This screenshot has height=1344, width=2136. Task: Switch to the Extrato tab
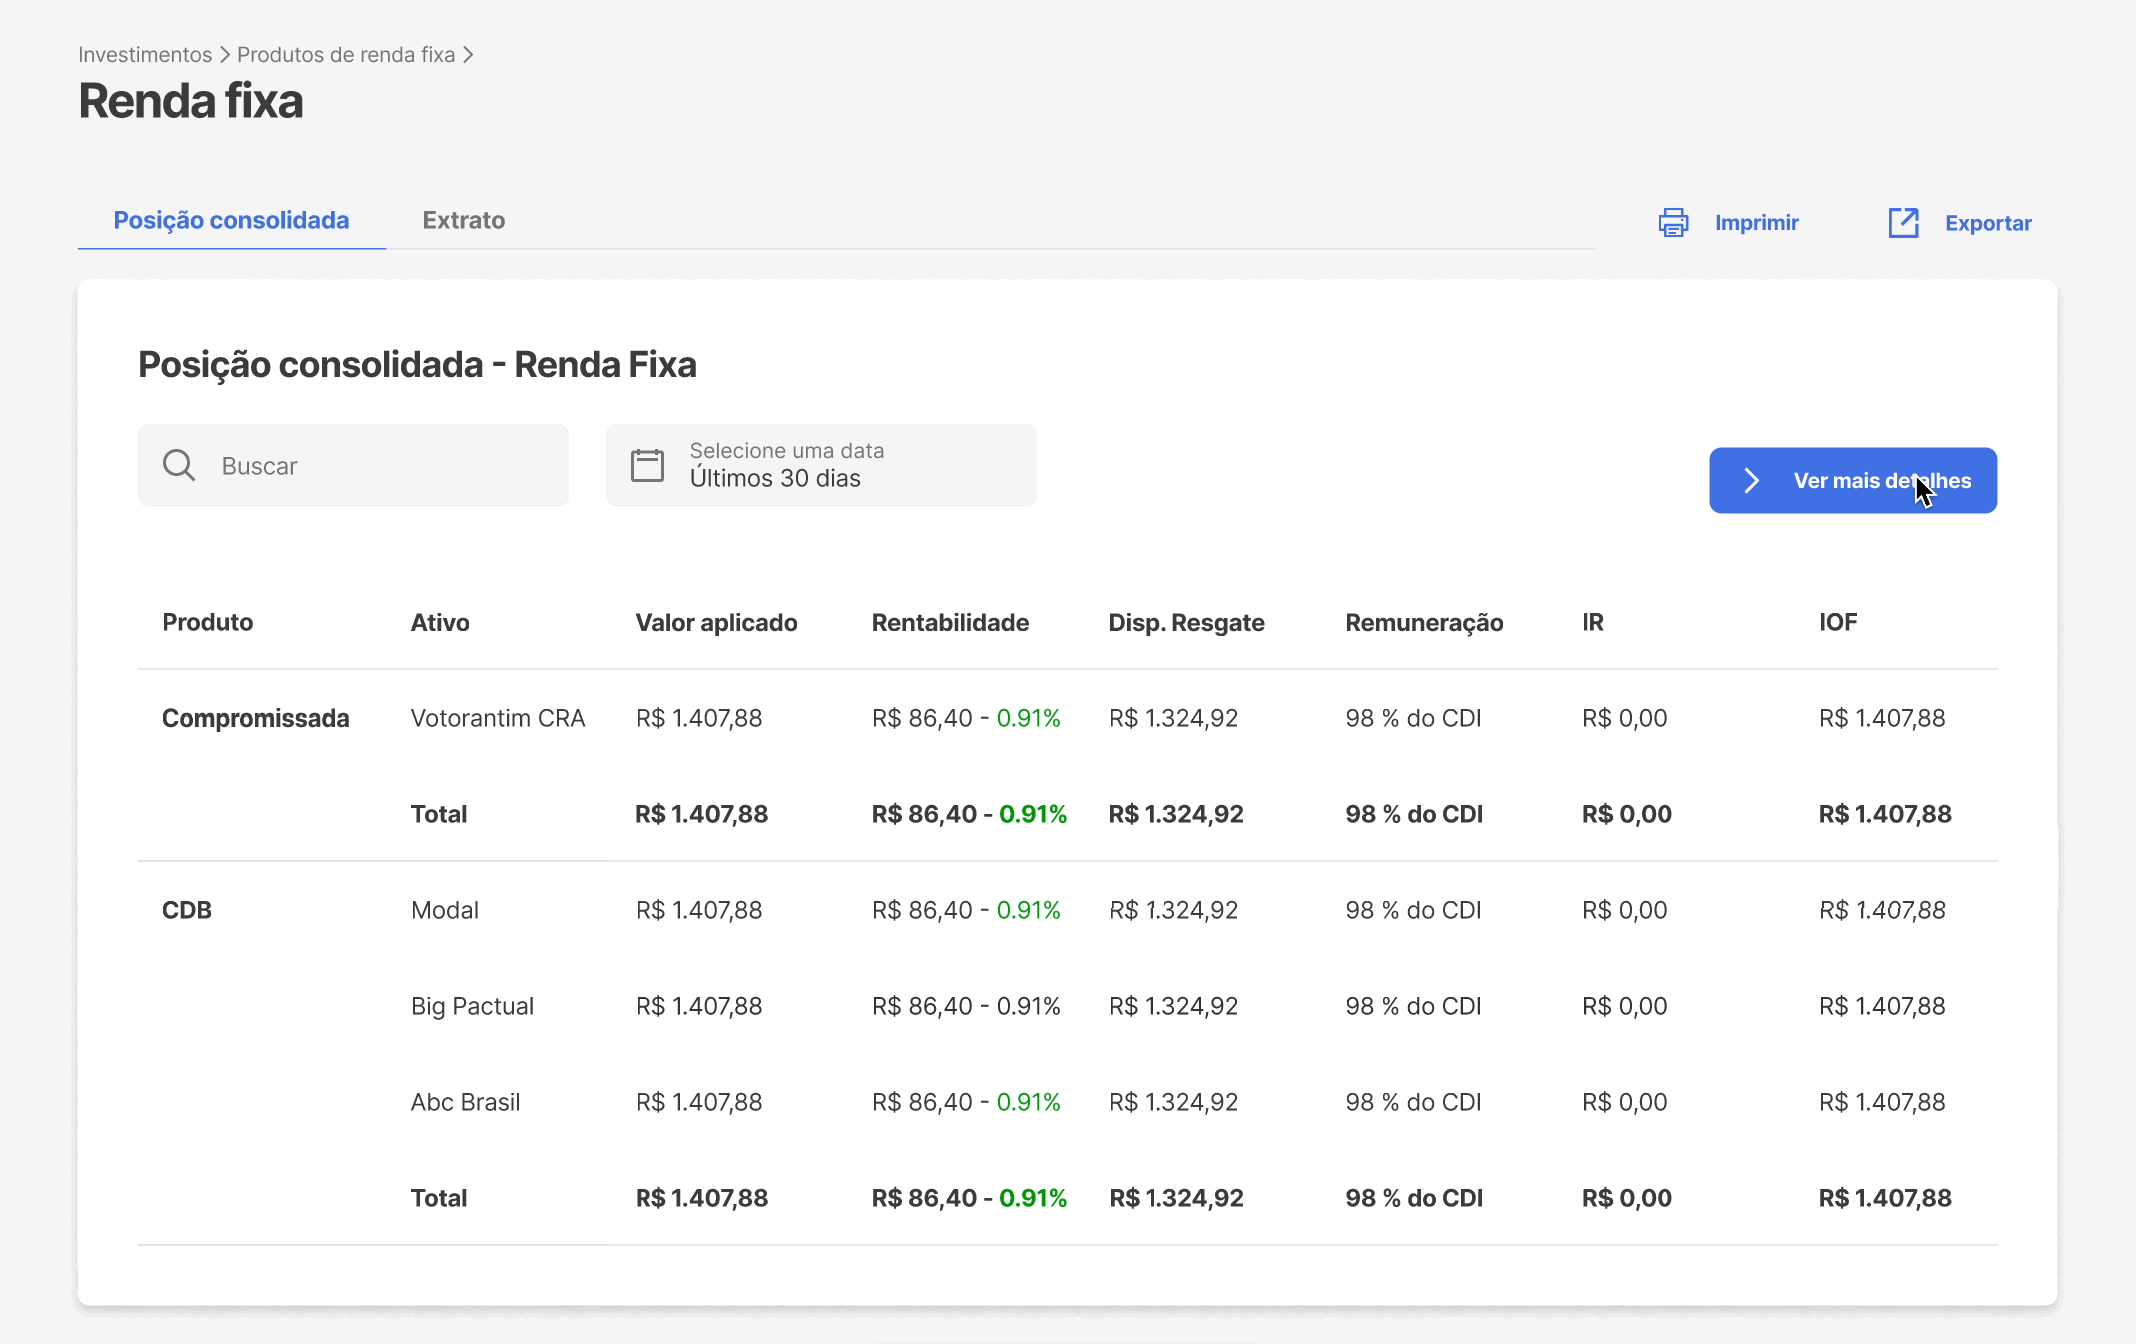coord(463,220)
